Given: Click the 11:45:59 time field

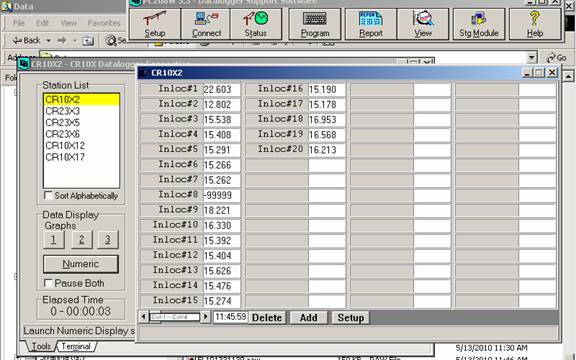Looking at the screenshot, I should pyautogui.click(x=230, y=317).
